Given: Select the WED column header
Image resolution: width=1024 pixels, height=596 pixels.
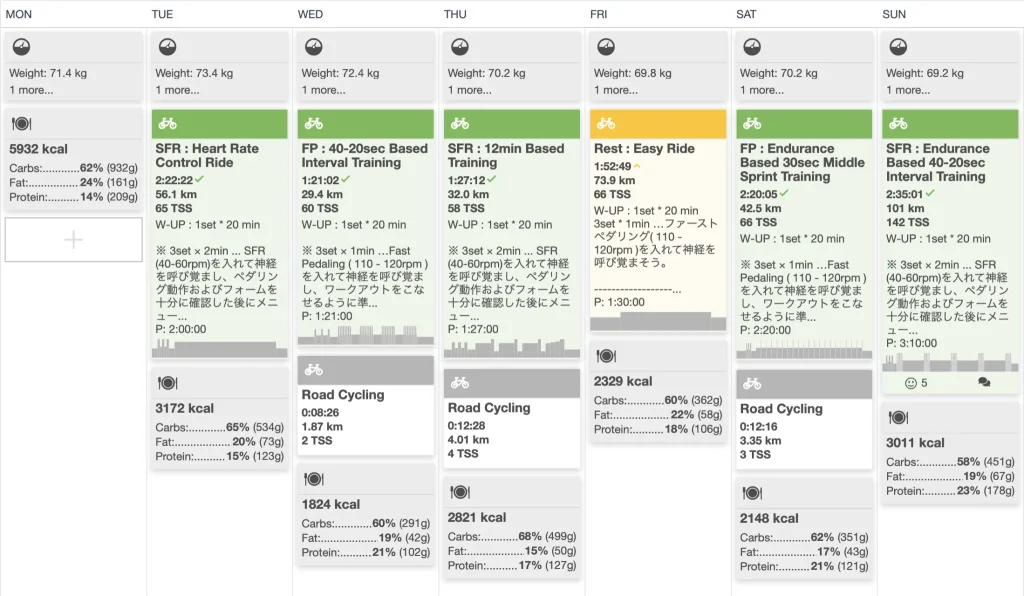Looking at the screenshot, I should tap(310, 14).
